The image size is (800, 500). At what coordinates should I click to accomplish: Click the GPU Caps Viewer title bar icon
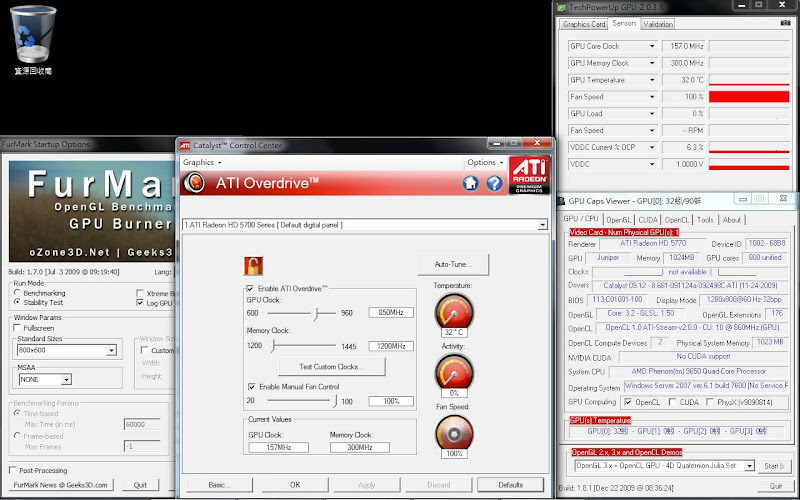(562, 201)
